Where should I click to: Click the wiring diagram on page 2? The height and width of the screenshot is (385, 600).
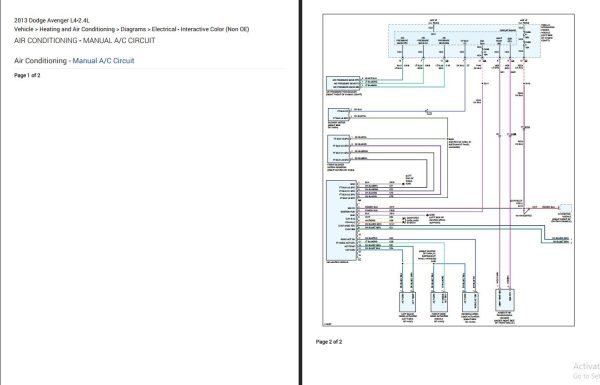point(448,170)
